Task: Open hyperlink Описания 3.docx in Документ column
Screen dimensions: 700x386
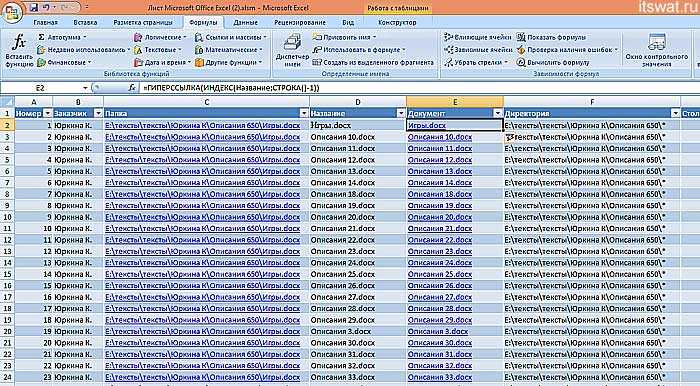Action: [438, 331]
